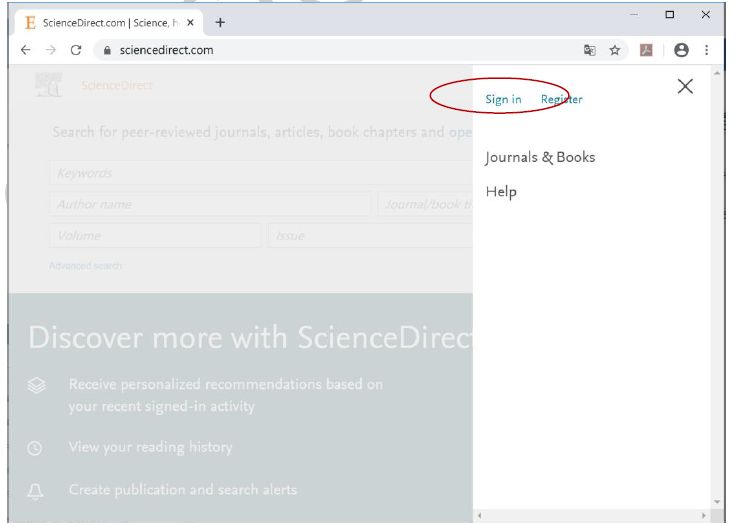The height and width of the screenshot is (526, 740).
Task: Click 'View your reading history' text
Action: (x=151, y=447)
